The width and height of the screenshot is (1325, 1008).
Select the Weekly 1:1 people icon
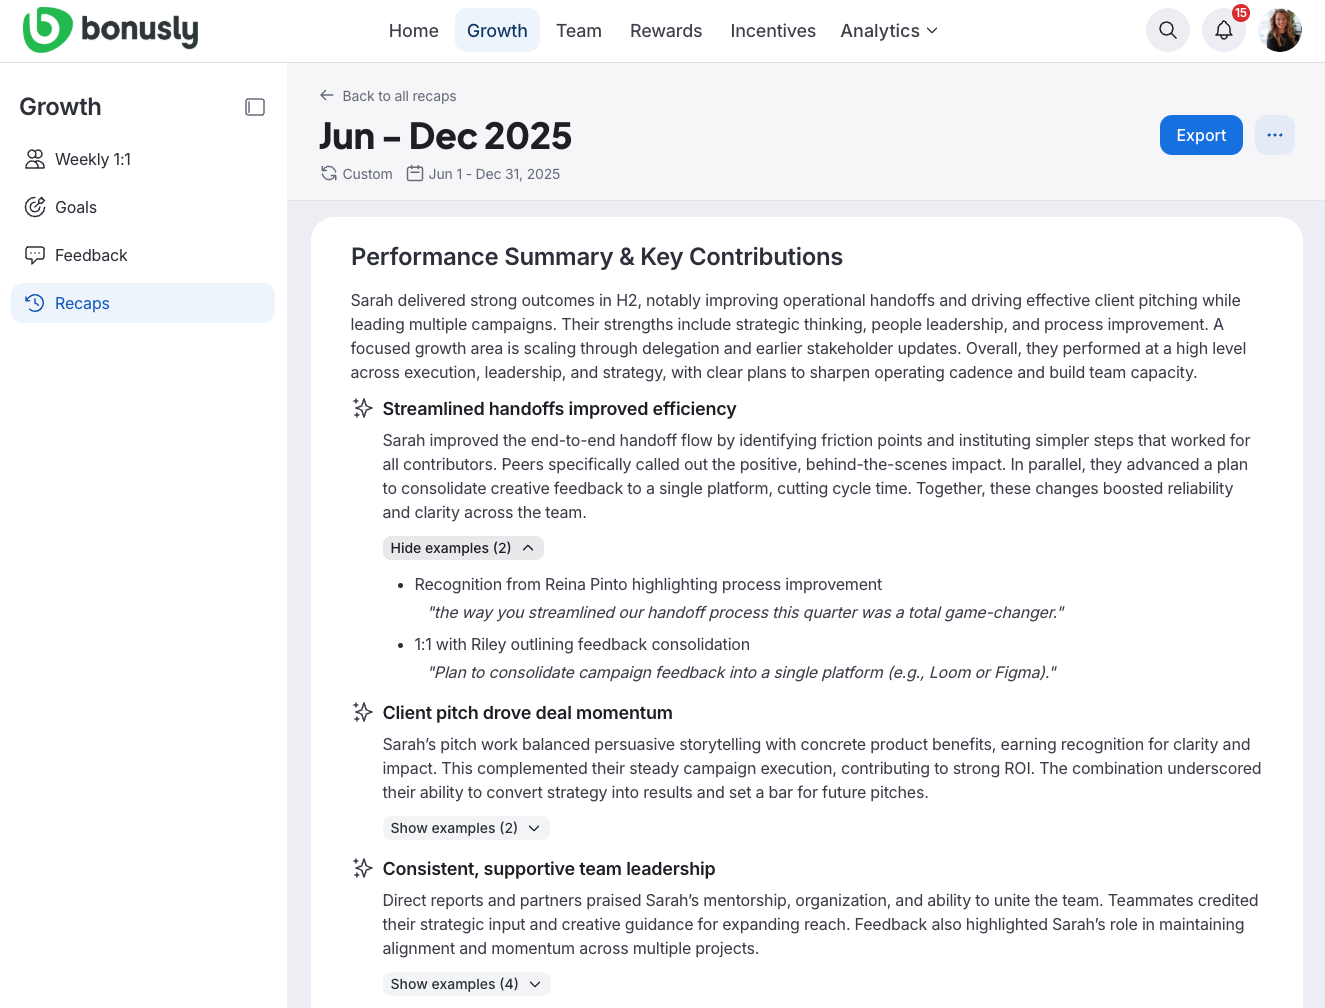click(x=35, y=159)
